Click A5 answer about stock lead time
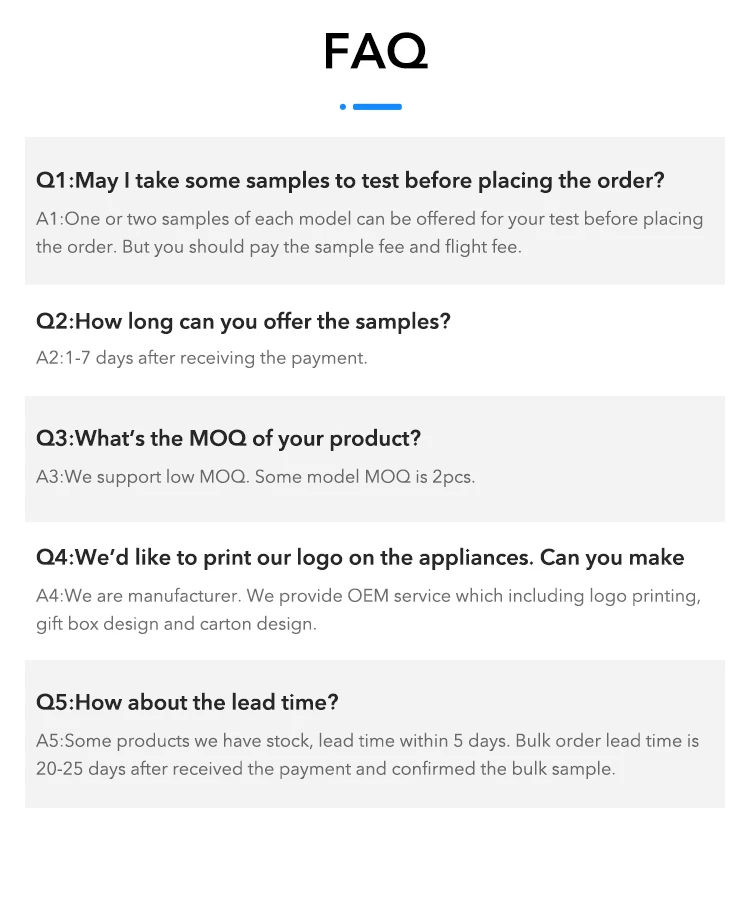The width and height of the screenshot is (750, 898). tap(368, 754)
